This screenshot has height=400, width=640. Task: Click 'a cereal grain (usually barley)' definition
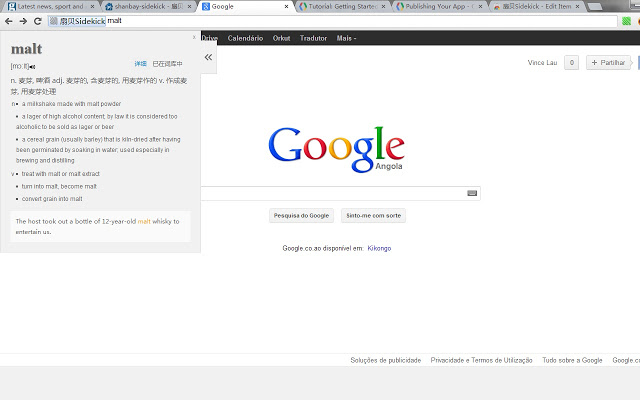click(98, 150)
